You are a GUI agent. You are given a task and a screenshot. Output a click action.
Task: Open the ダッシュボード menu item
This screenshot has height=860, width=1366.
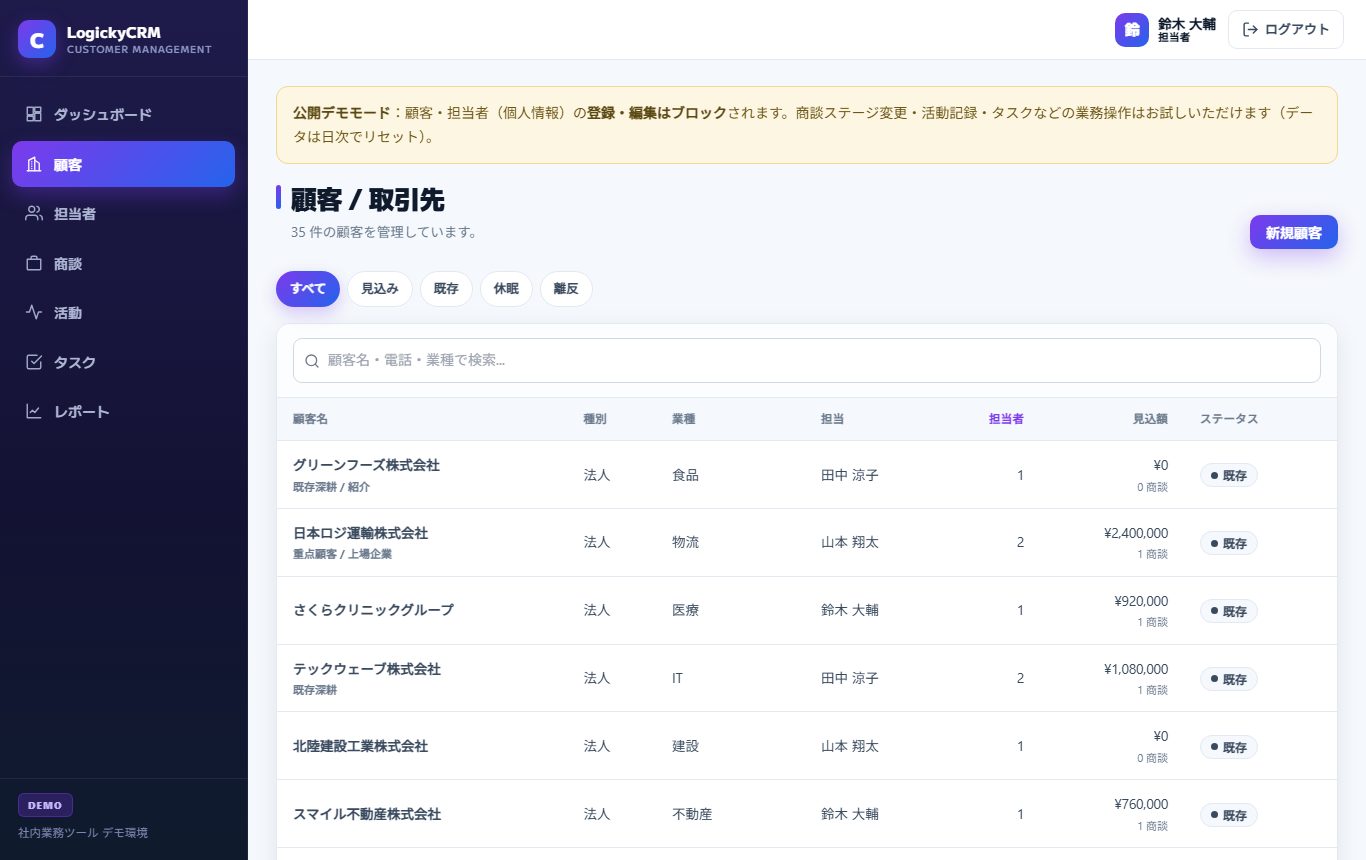tap(123, 114)
